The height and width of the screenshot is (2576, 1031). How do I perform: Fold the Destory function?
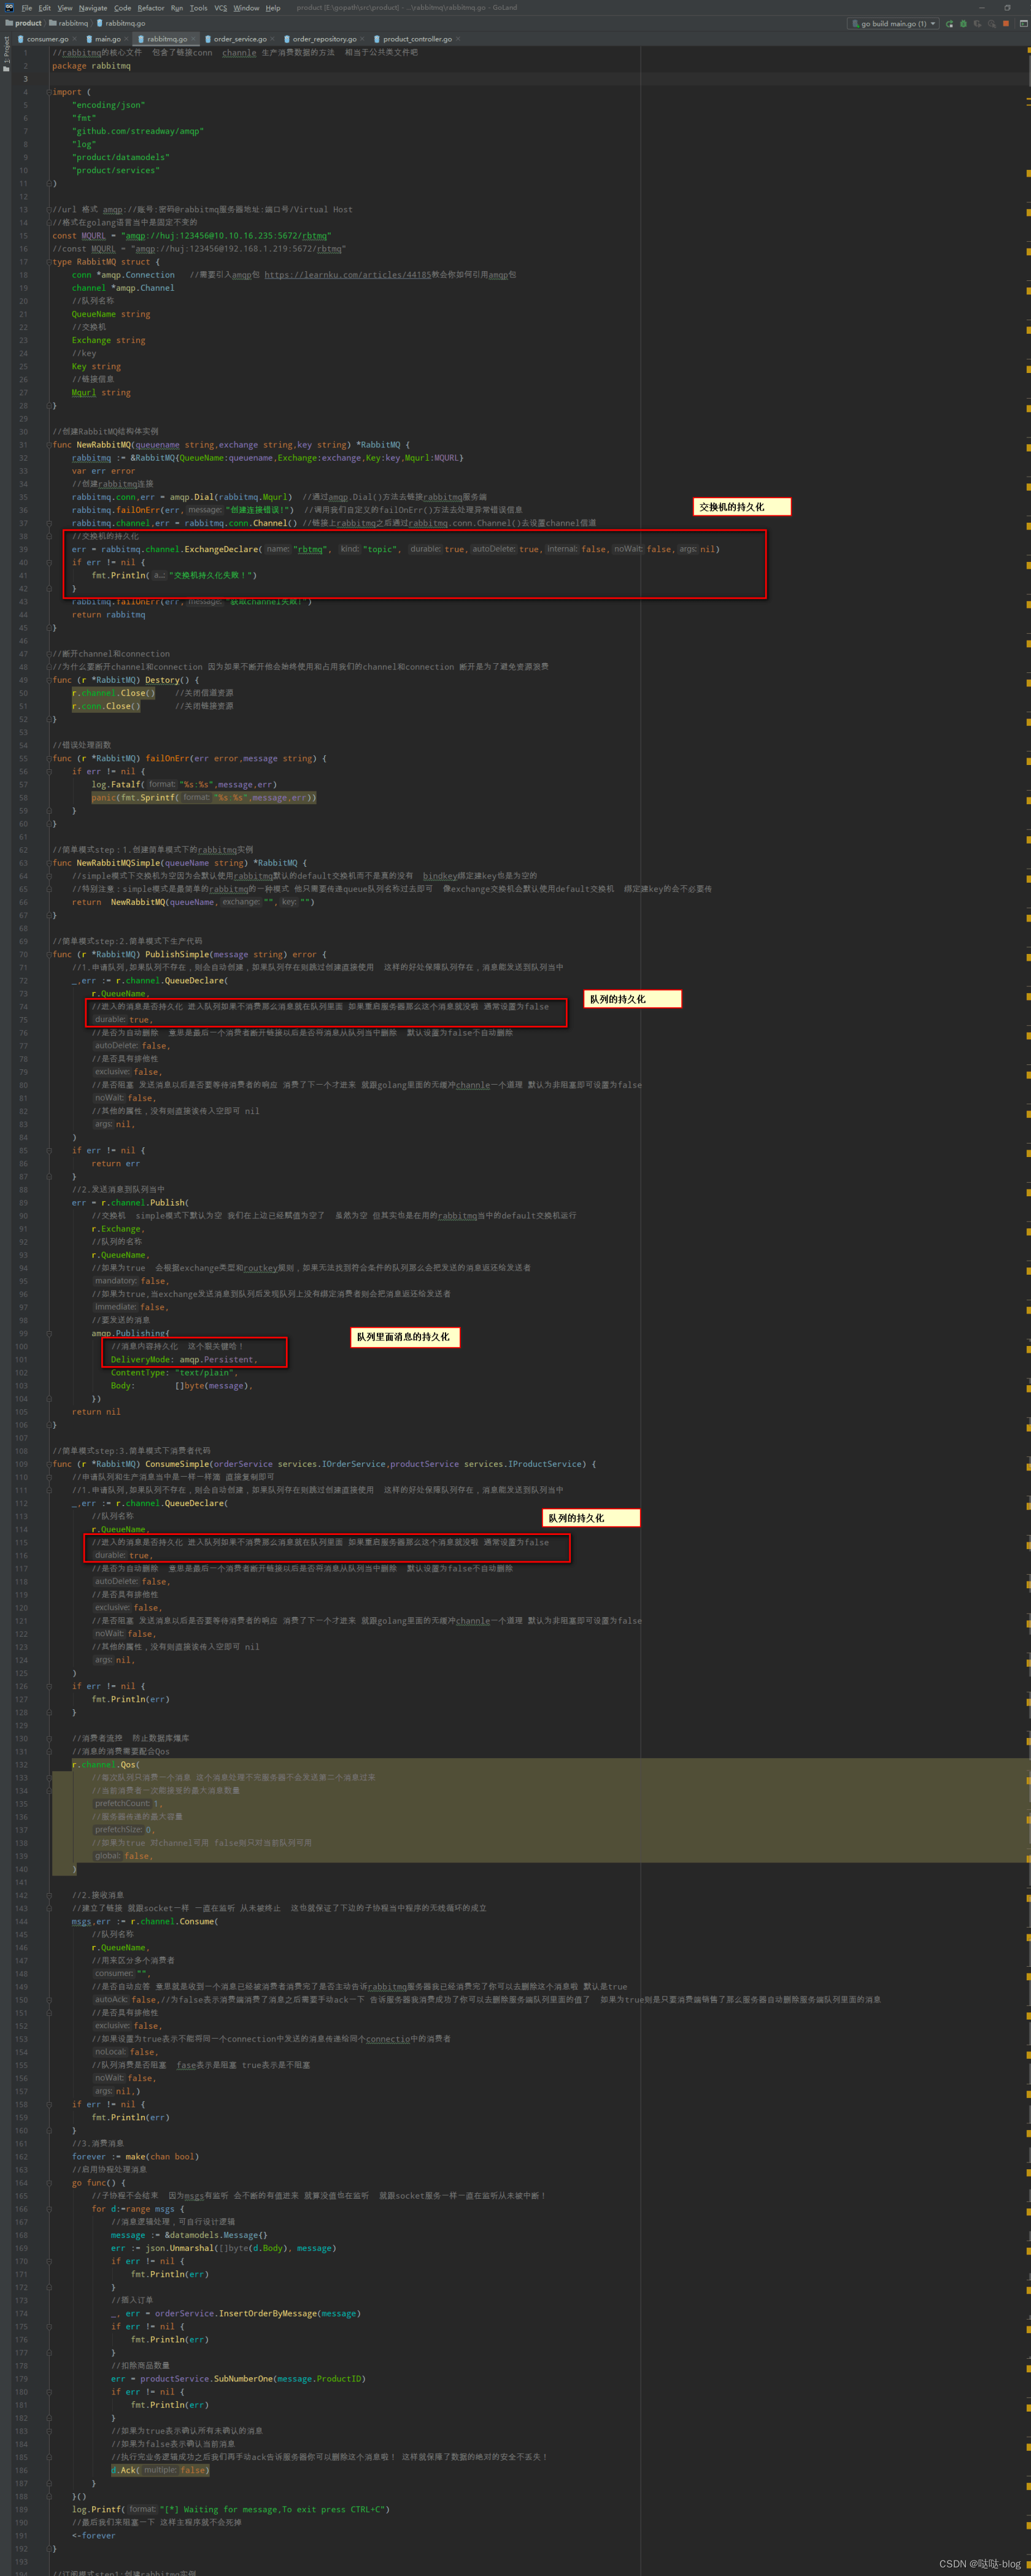pyautogui.click(x=48, y=680)
